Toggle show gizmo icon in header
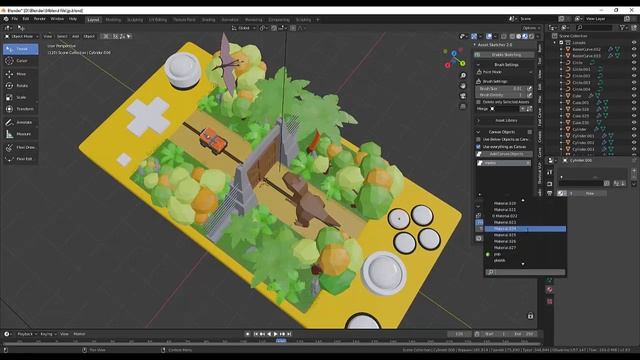The height and width of the screenshot is (360, 640). [474, 36]
